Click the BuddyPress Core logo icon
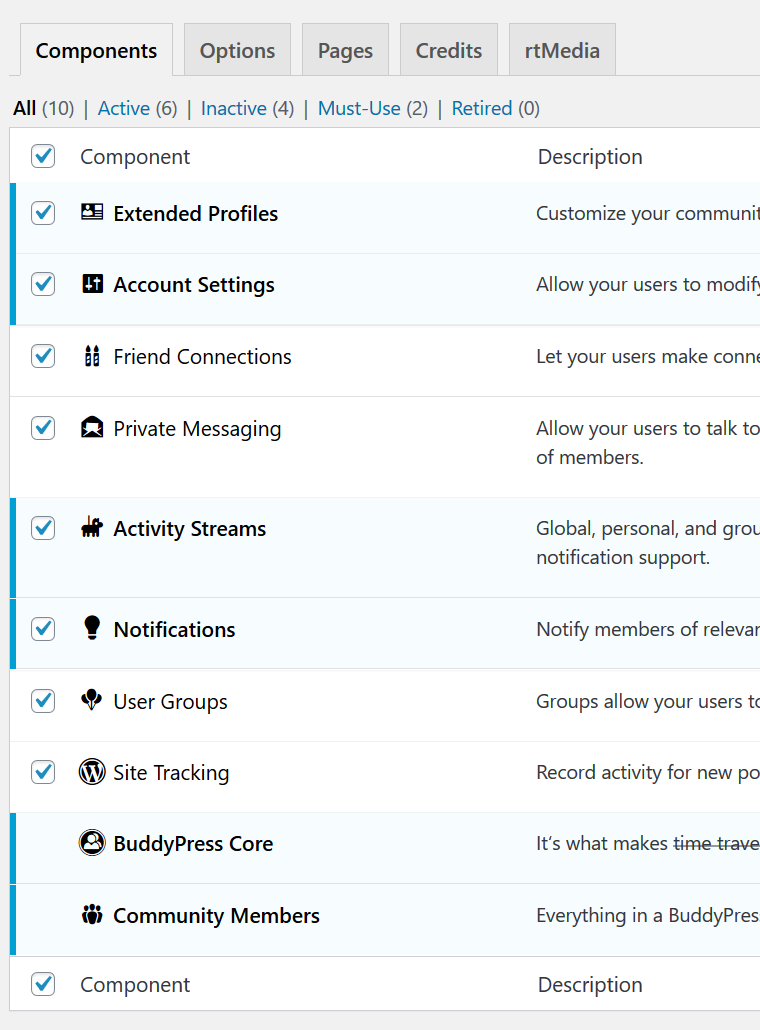Image resolution: width=760 pixels, height=1030 pixels. click(92, 842)
